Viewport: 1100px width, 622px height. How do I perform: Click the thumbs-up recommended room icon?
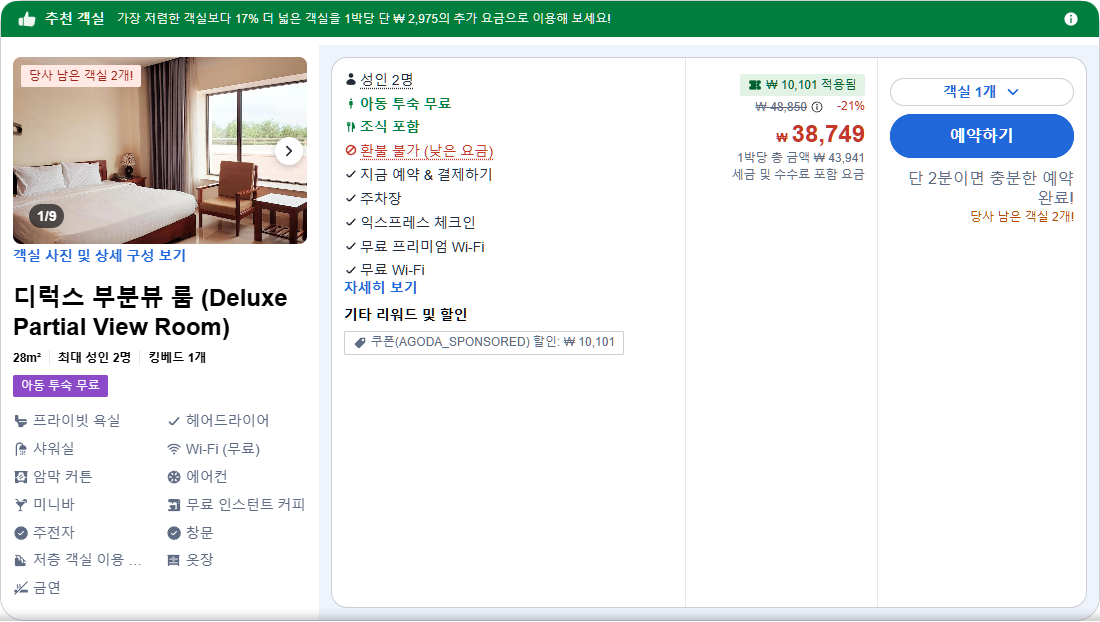[x=27, y=19]
